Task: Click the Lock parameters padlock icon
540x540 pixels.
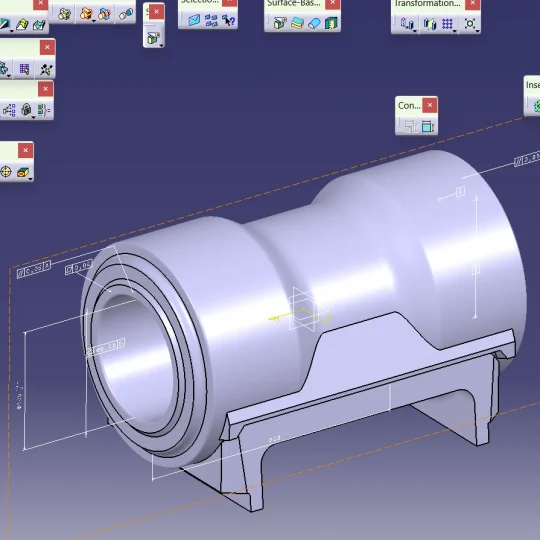Action: 26,110
